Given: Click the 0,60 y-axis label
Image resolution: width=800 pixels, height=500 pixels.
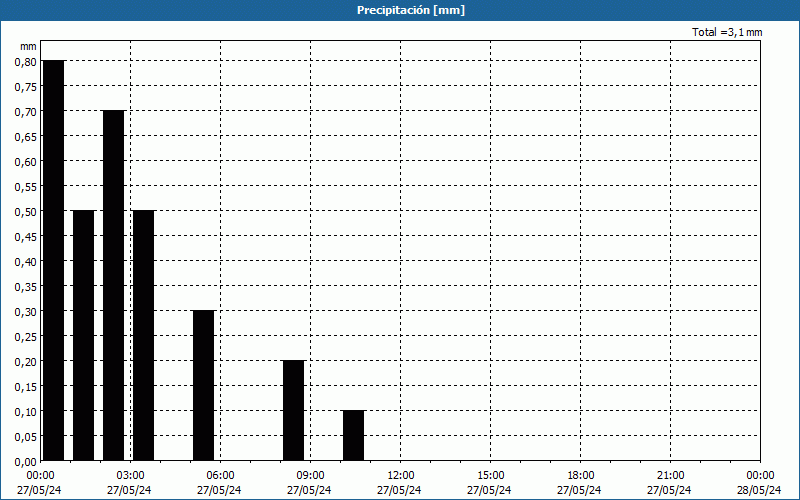Looking at the screenshot, I should (26, 162).
